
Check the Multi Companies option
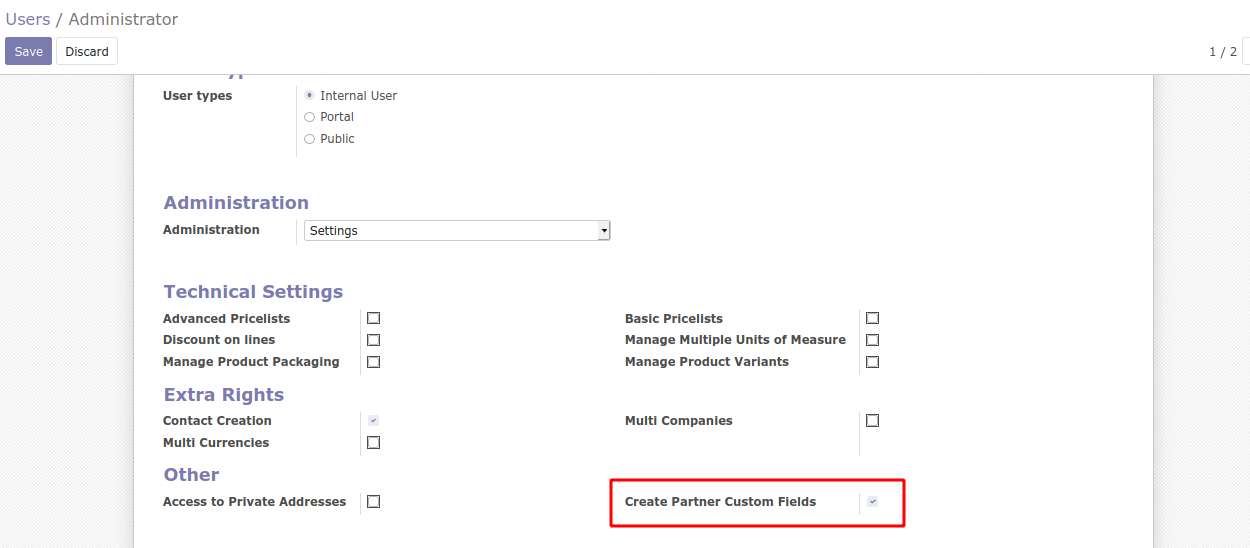coord(872,421)
